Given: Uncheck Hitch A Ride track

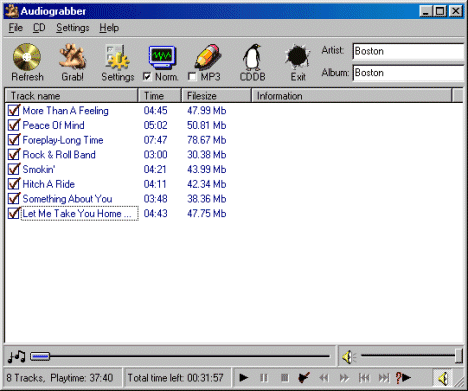Looking at the screenshot, I should 14,183.
